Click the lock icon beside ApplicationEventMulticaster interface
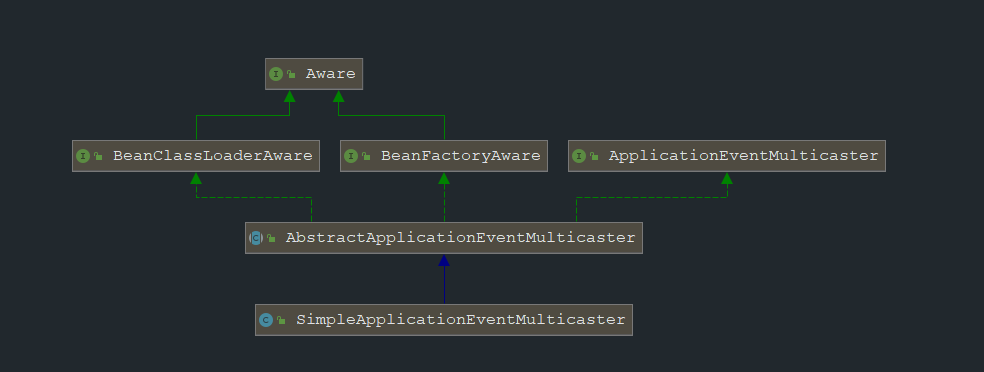This screenshot has width=984, height=372. click(x=594, y=156)
